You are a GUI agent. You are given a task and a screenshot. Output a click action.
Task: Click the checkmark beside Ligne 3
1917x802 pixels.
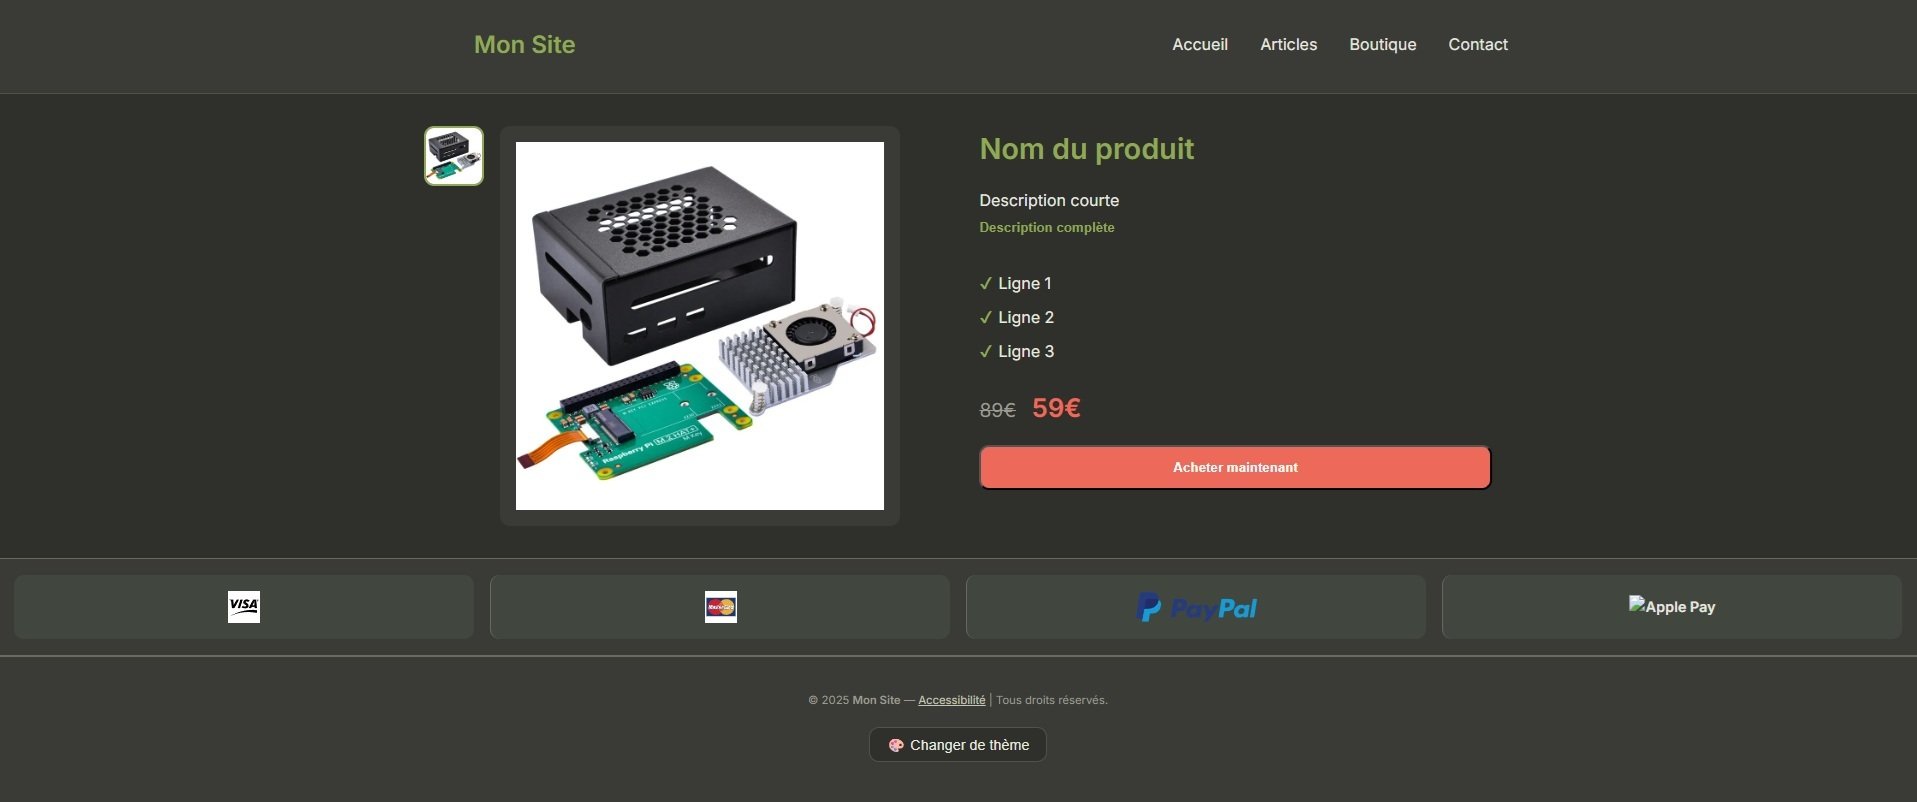(986, 352)
